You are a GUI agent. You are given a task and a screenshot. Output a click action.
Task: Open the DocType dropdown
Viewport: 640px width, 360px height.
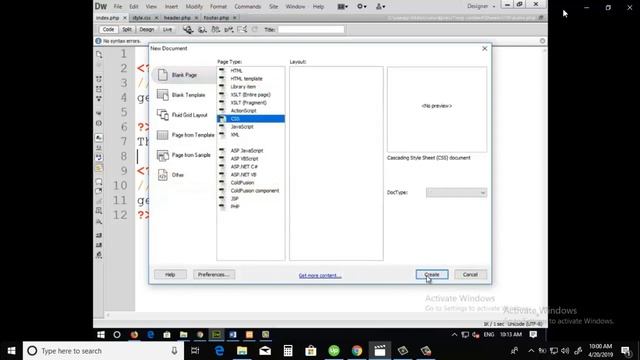point(456,192)
